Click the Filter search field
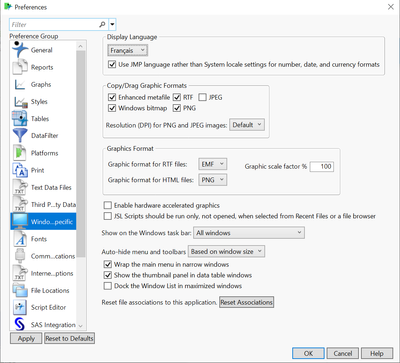400x363 pixels. (x=54, y=24)
